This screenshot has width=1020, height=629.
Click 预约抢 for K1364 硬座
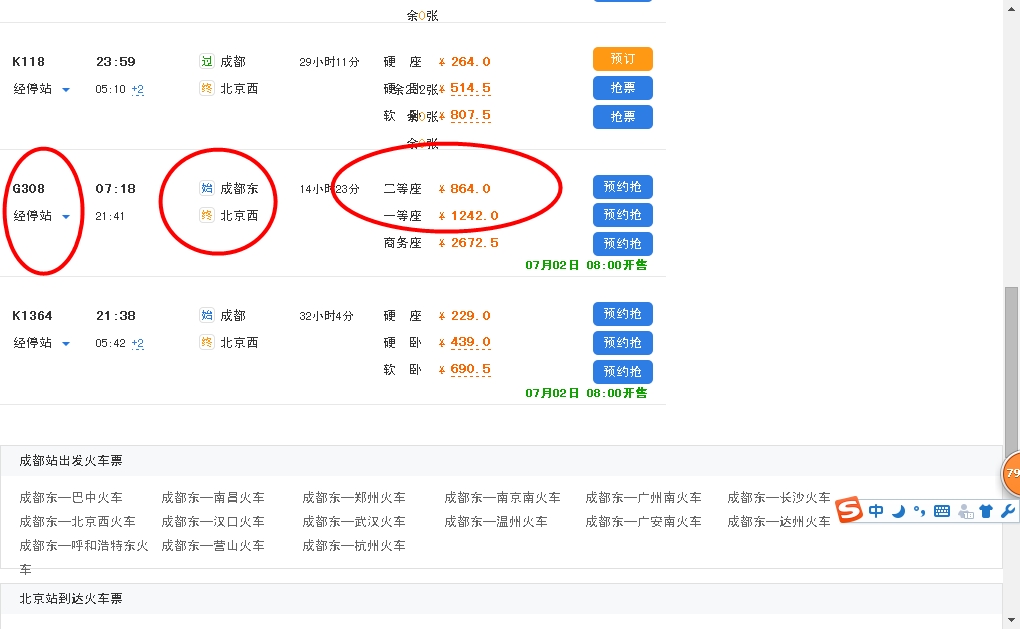click(623, 314)
